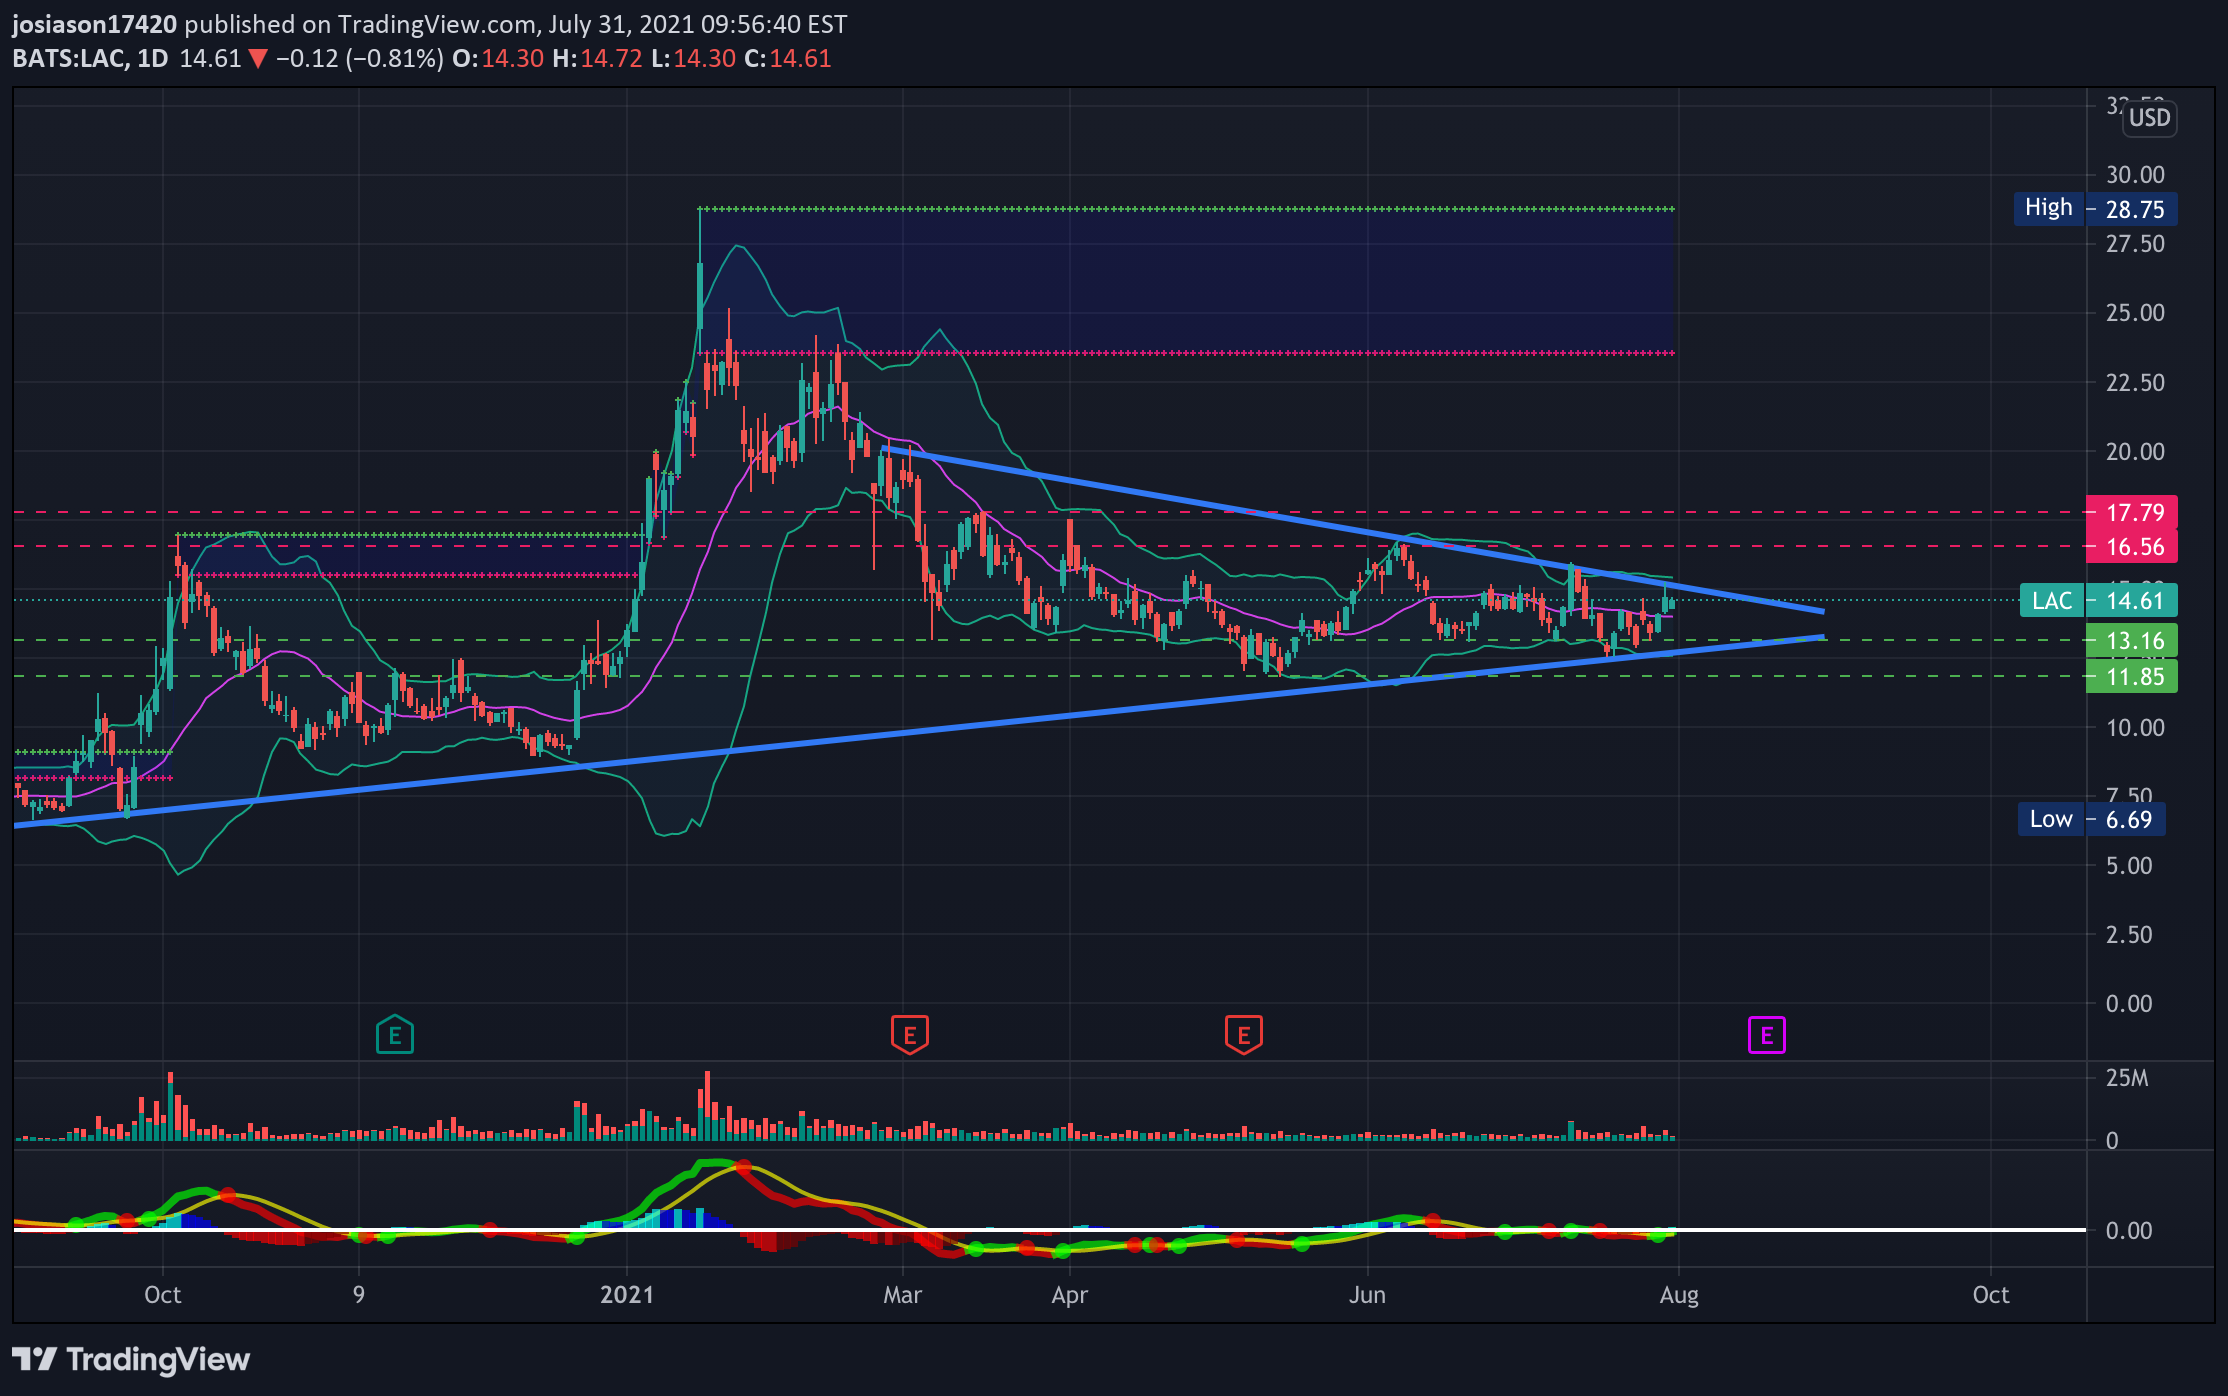Screen dimensions: 2228x1396
Task: Click the Aug label on time axis
Action: 1679,1295
